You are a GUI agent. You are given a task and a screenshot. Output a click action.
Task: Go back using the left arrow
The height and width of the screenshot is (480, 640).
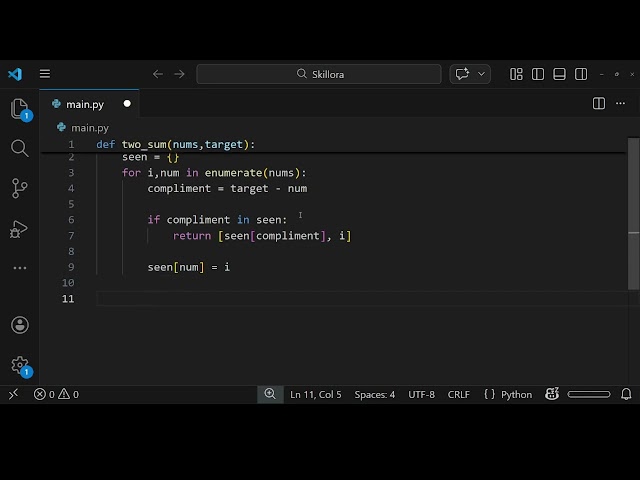158,74
